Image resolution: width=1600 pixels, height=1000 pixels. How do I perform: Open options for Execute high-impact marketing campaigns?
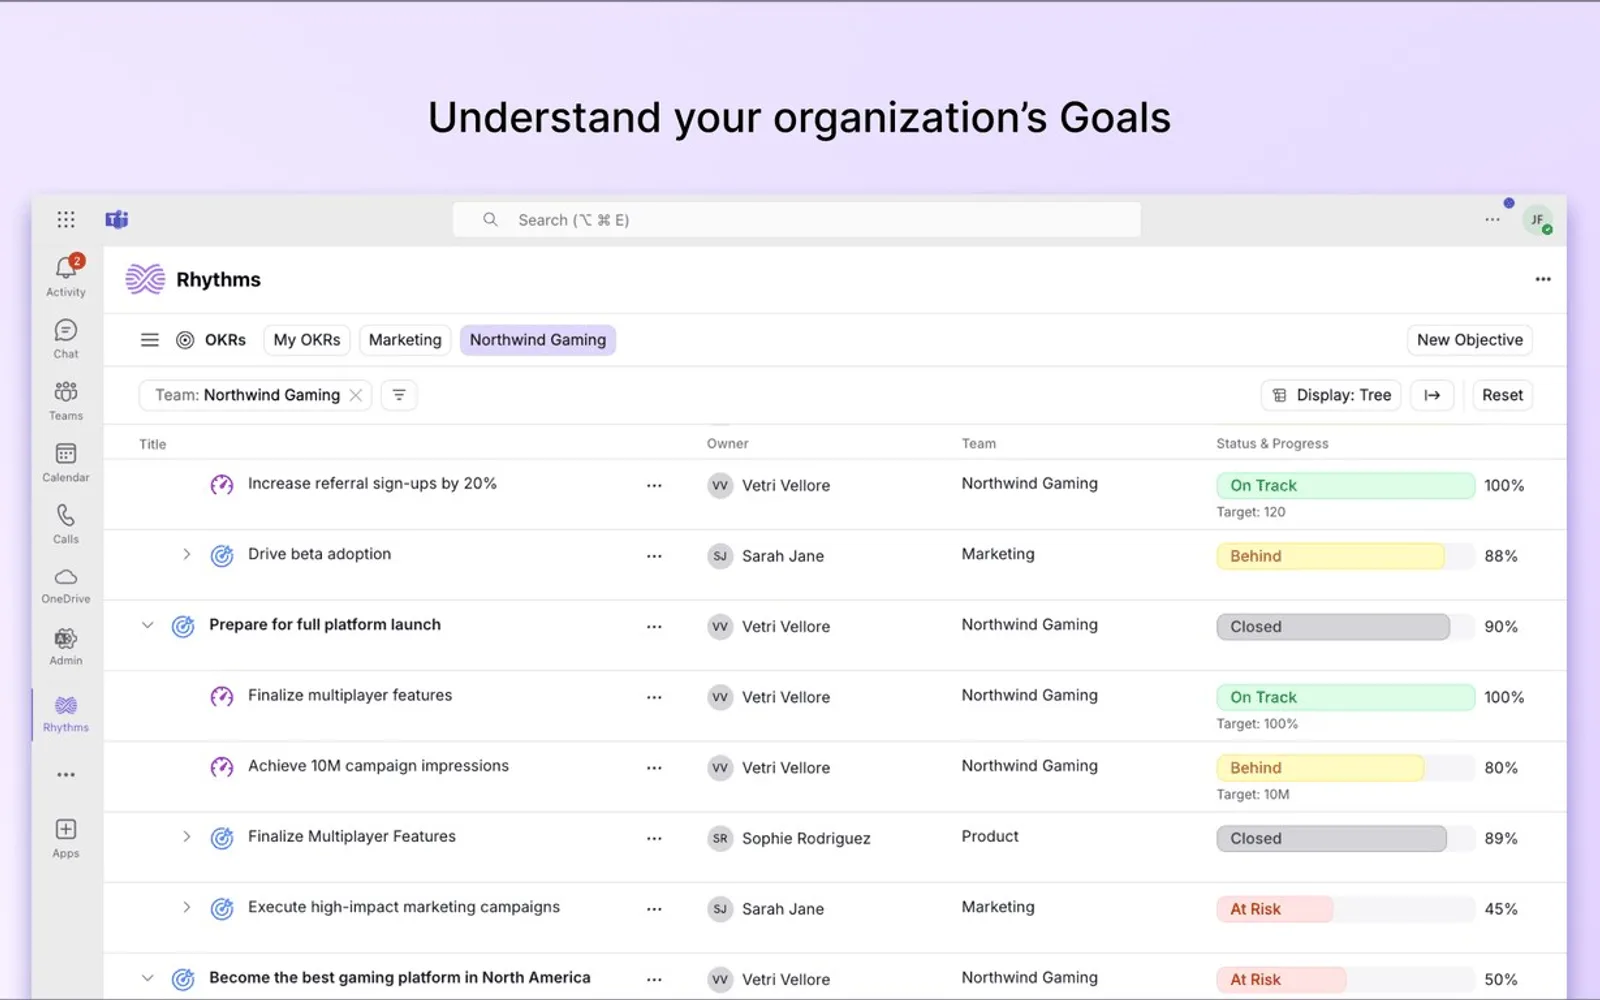[x=654, y=910]
